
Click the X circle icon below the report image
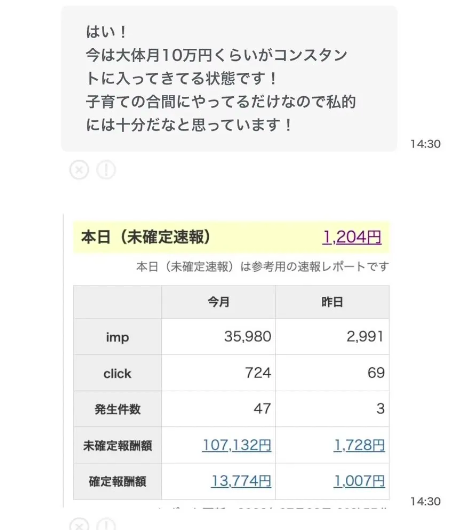tap(79, 523)
